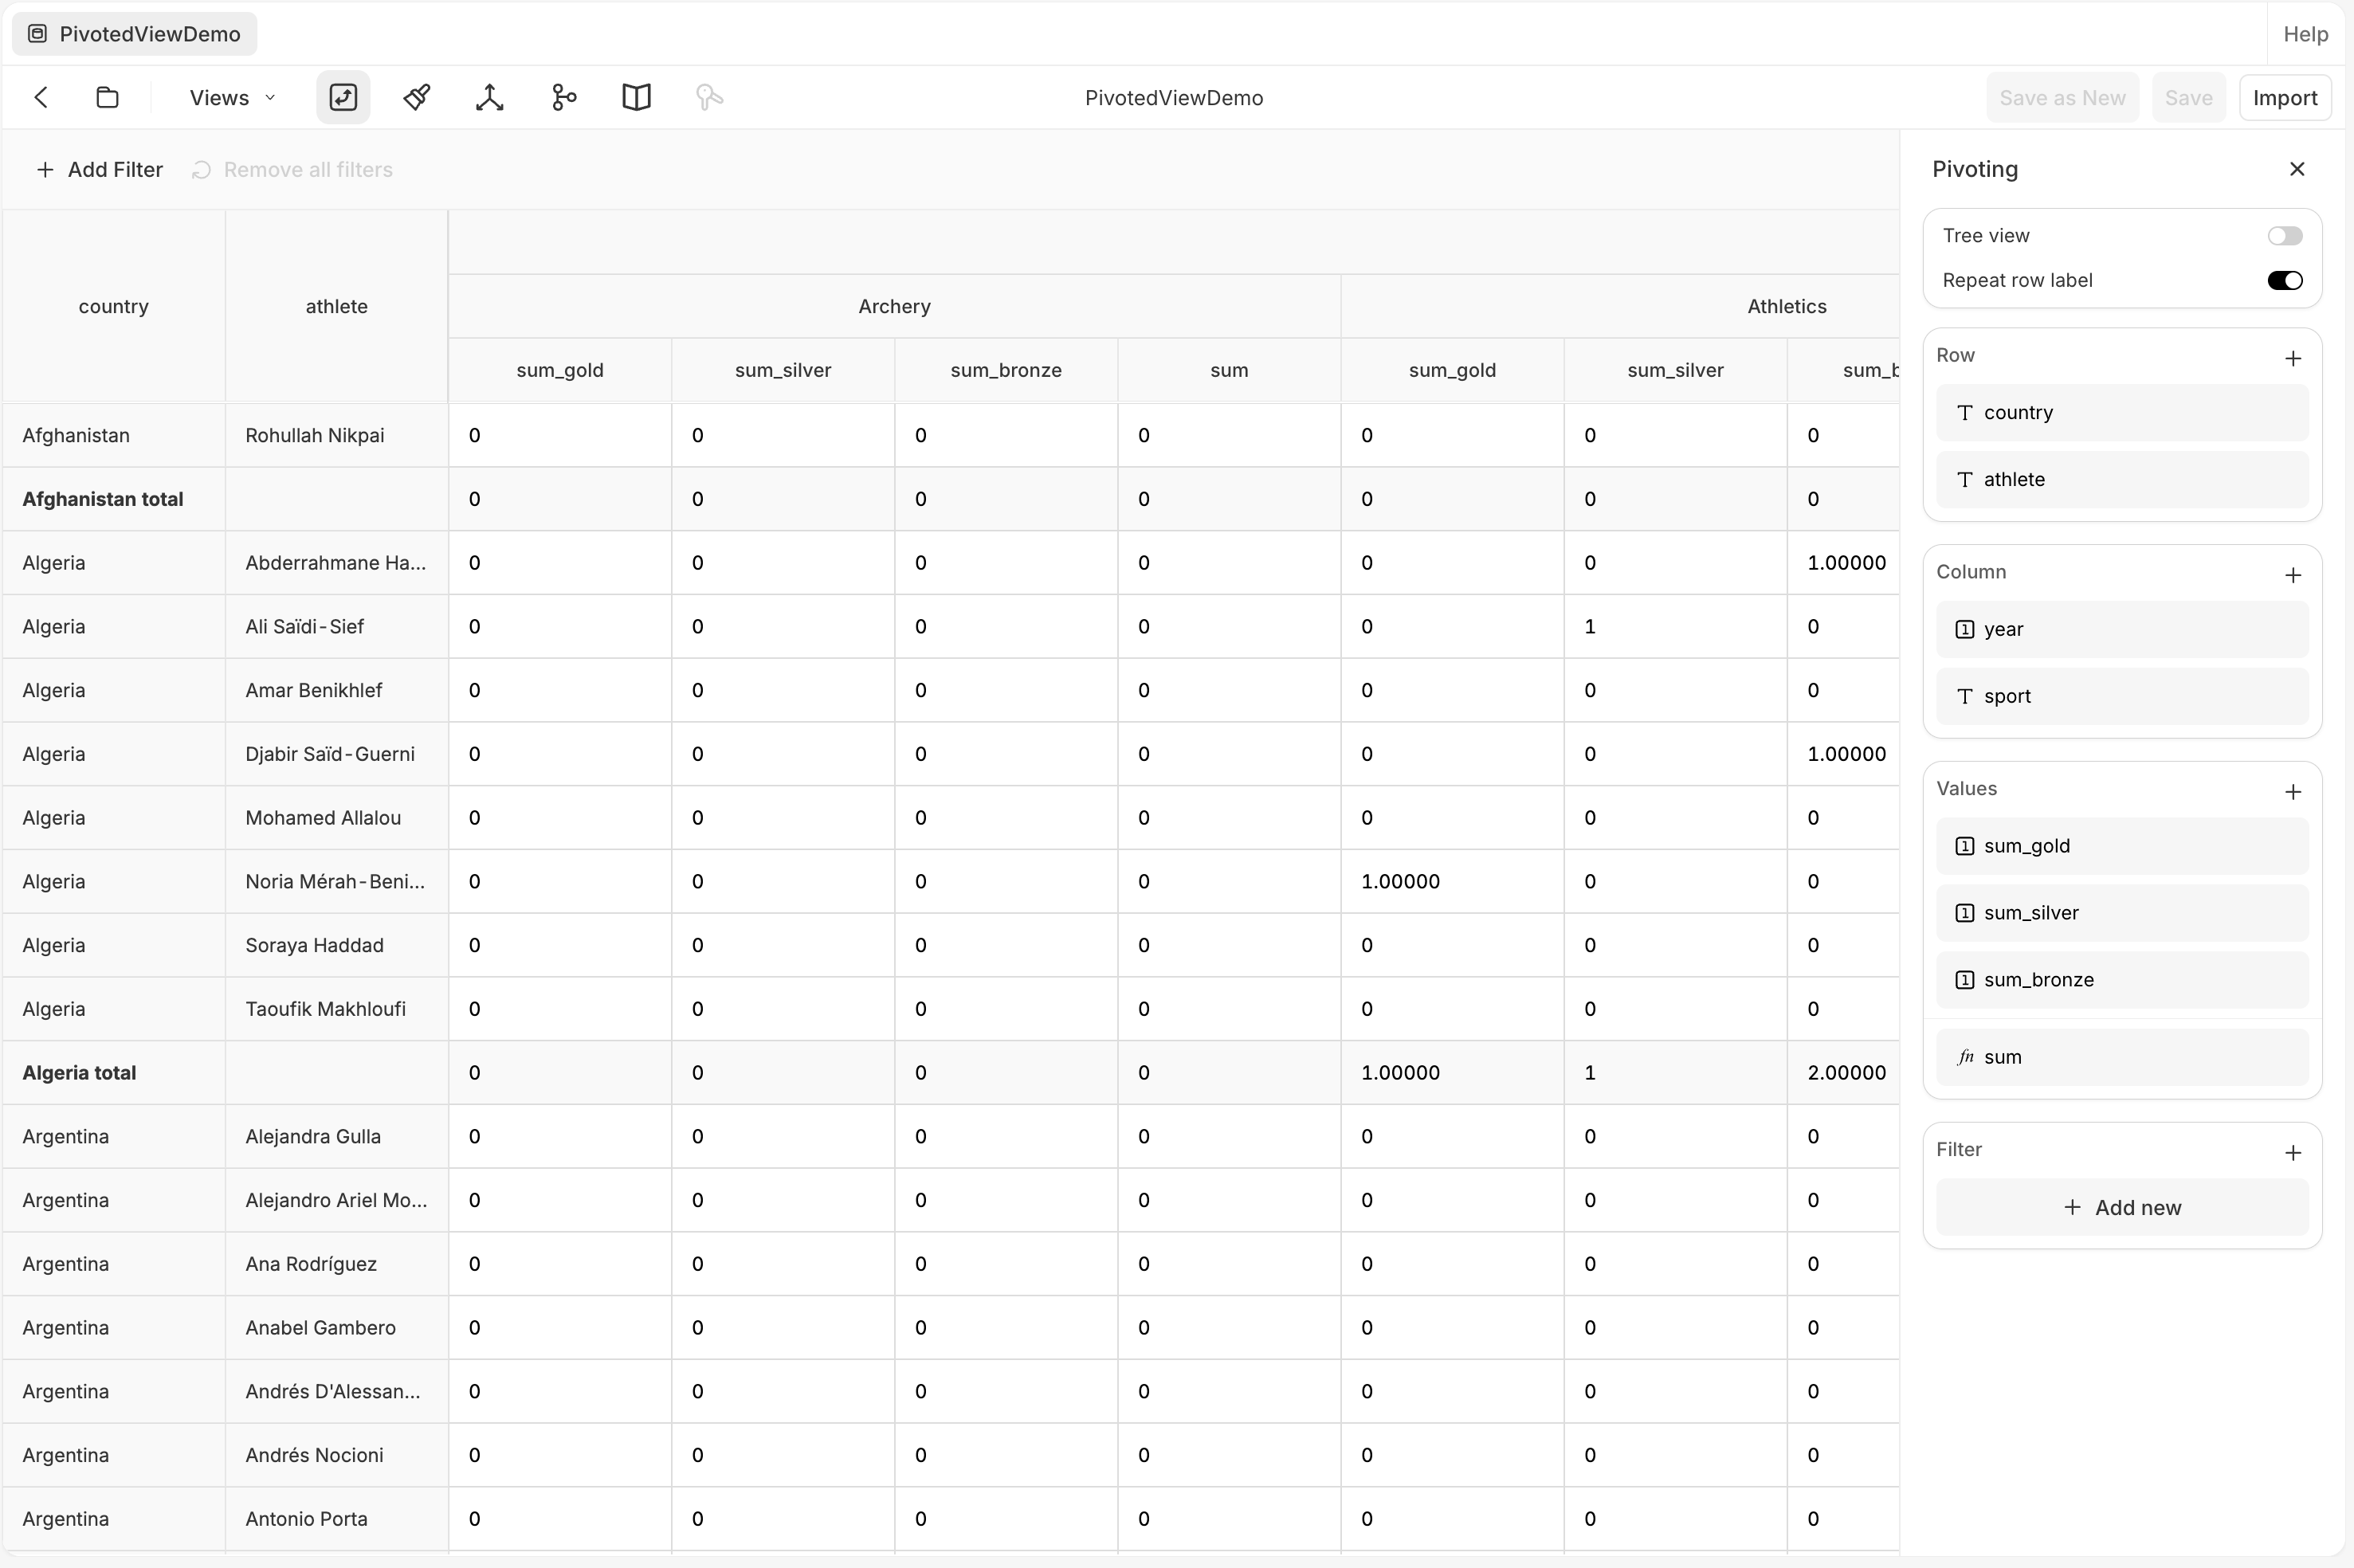This screenshot has height=1568, width=2354.
Task: Click the athlete column header
Action: pyautogui.click(x=336, y=306)
